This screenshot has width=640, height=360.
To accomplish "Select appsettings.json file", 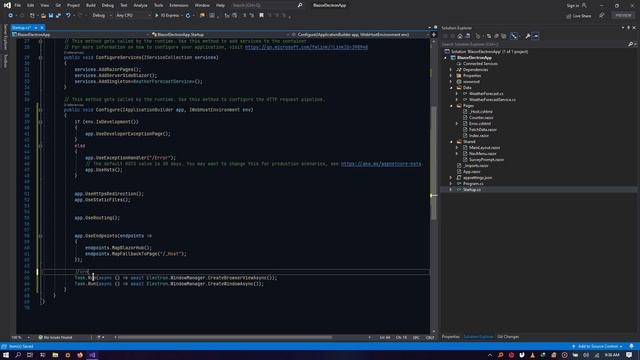I will coord(477,178).
